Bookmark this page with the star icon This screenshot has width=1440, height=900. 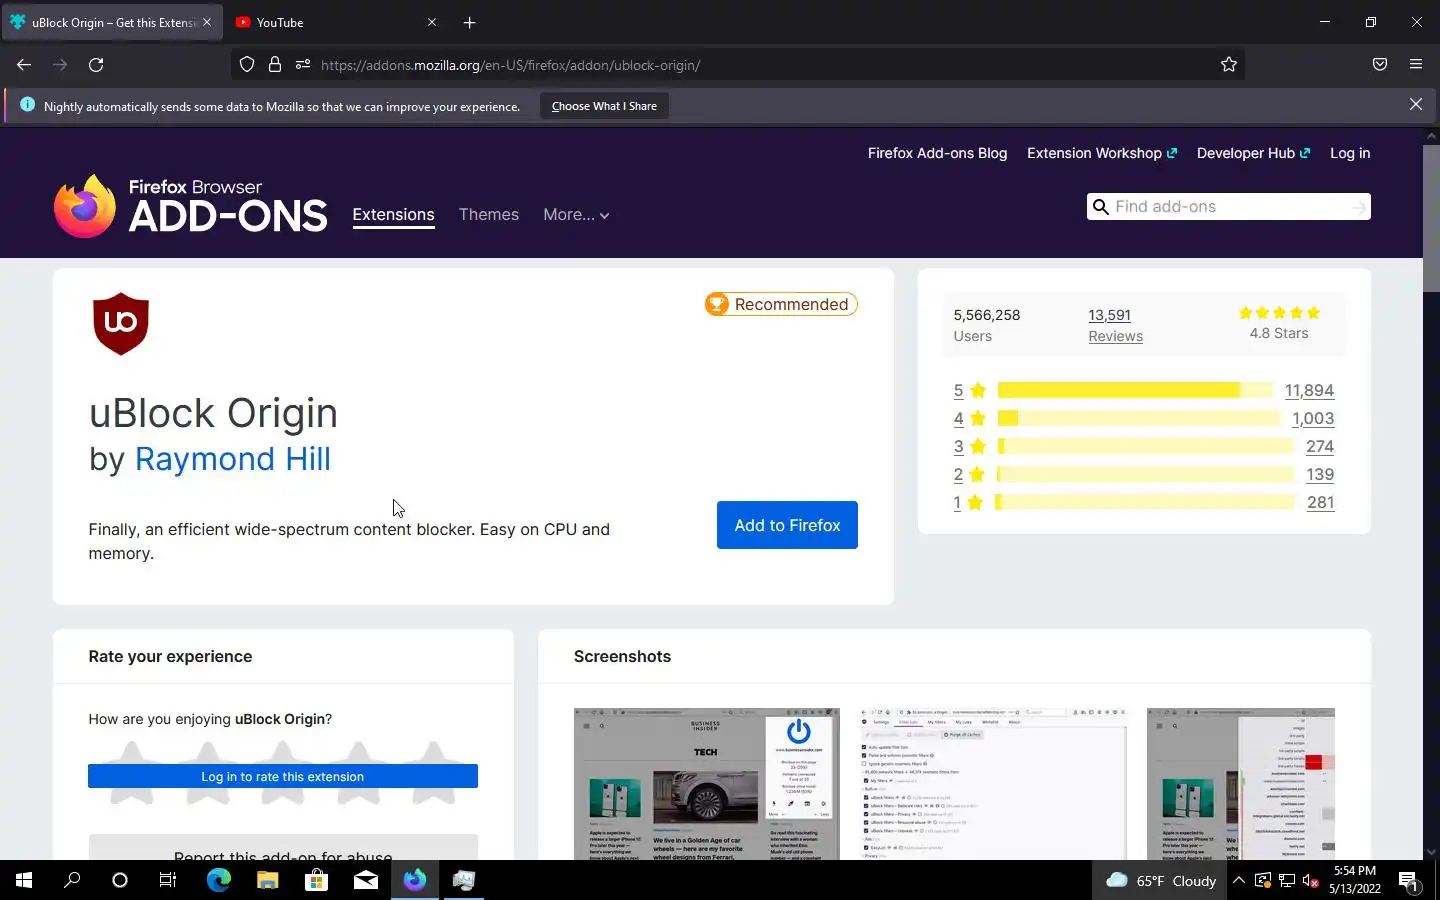(x=1229, y=65)
